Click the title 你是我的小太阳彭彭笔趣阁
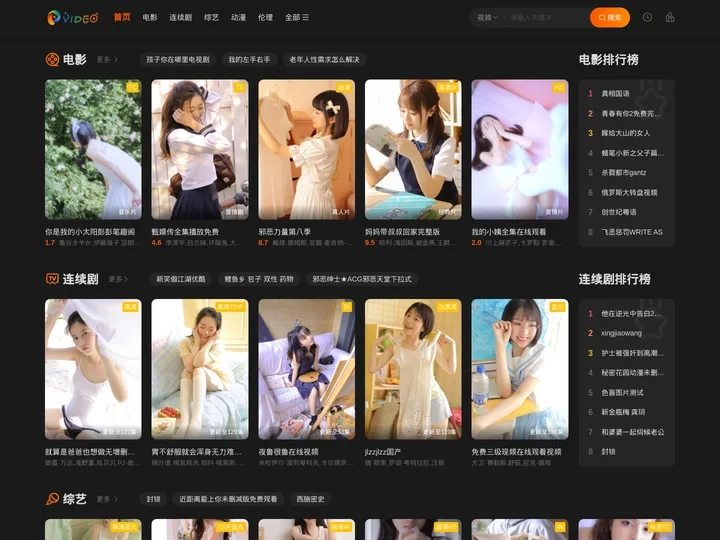 pos(90,232)
